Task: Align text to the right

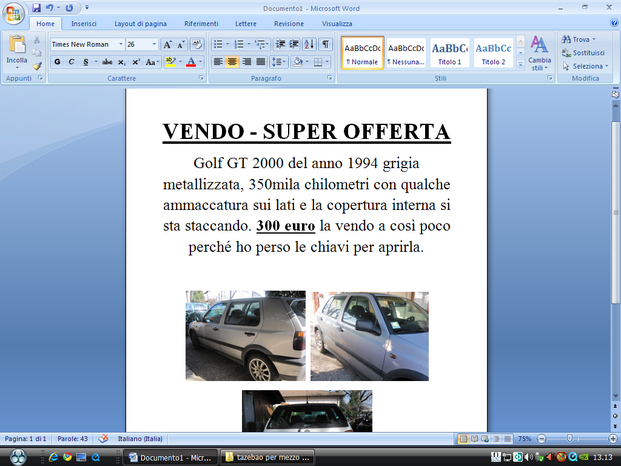Action: (246, 62)
